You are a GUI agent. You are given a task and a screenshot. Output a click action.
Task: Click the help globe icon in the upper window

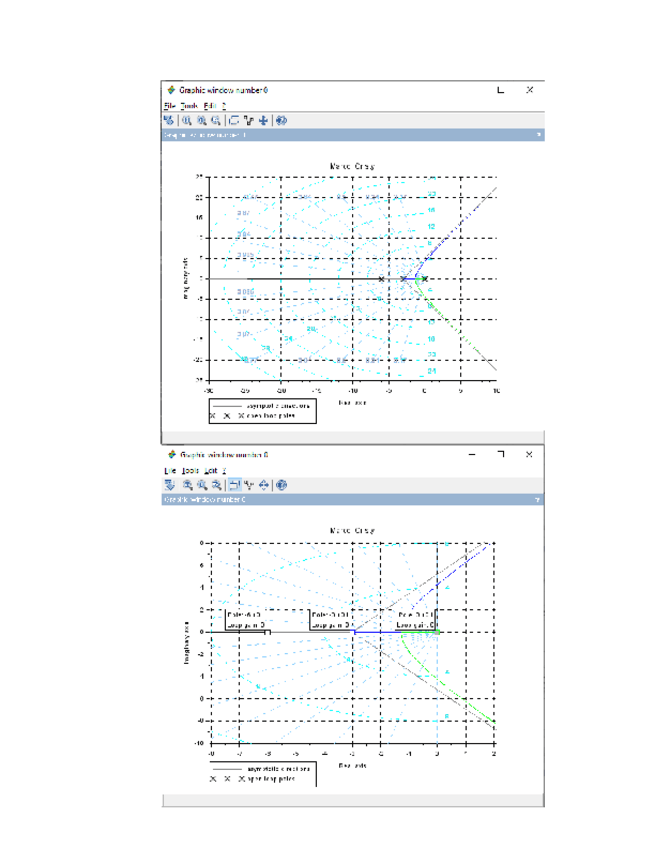(x=281, y=120)
